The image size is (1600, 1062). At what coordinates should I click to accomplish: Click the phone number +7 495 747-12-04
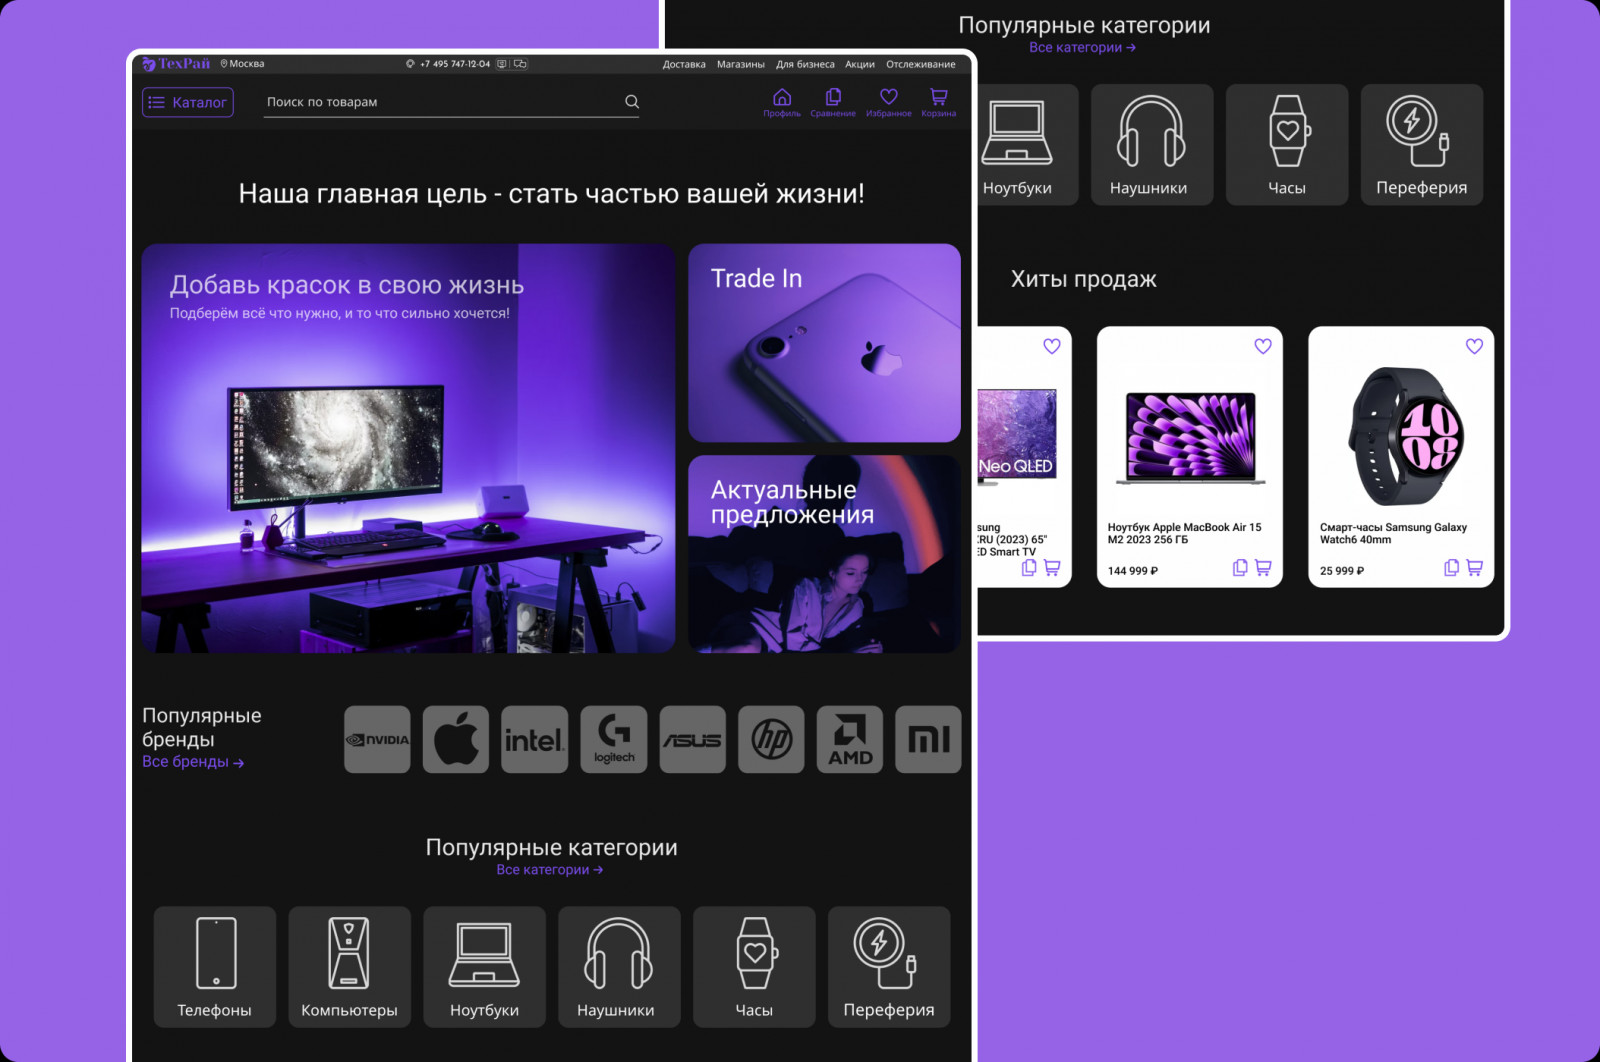pos(455,64)
